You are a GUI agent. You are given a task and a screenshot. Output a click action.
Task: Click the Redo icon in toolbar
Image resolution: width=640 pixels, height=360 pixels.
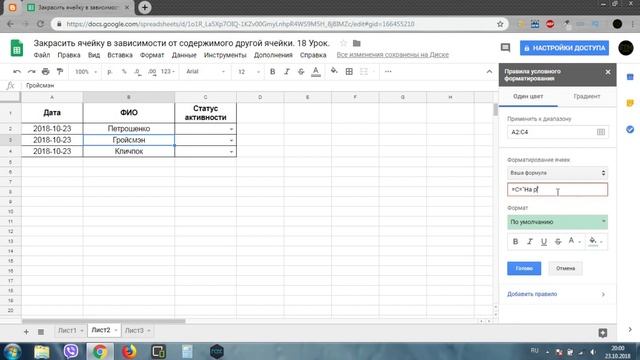31,71
